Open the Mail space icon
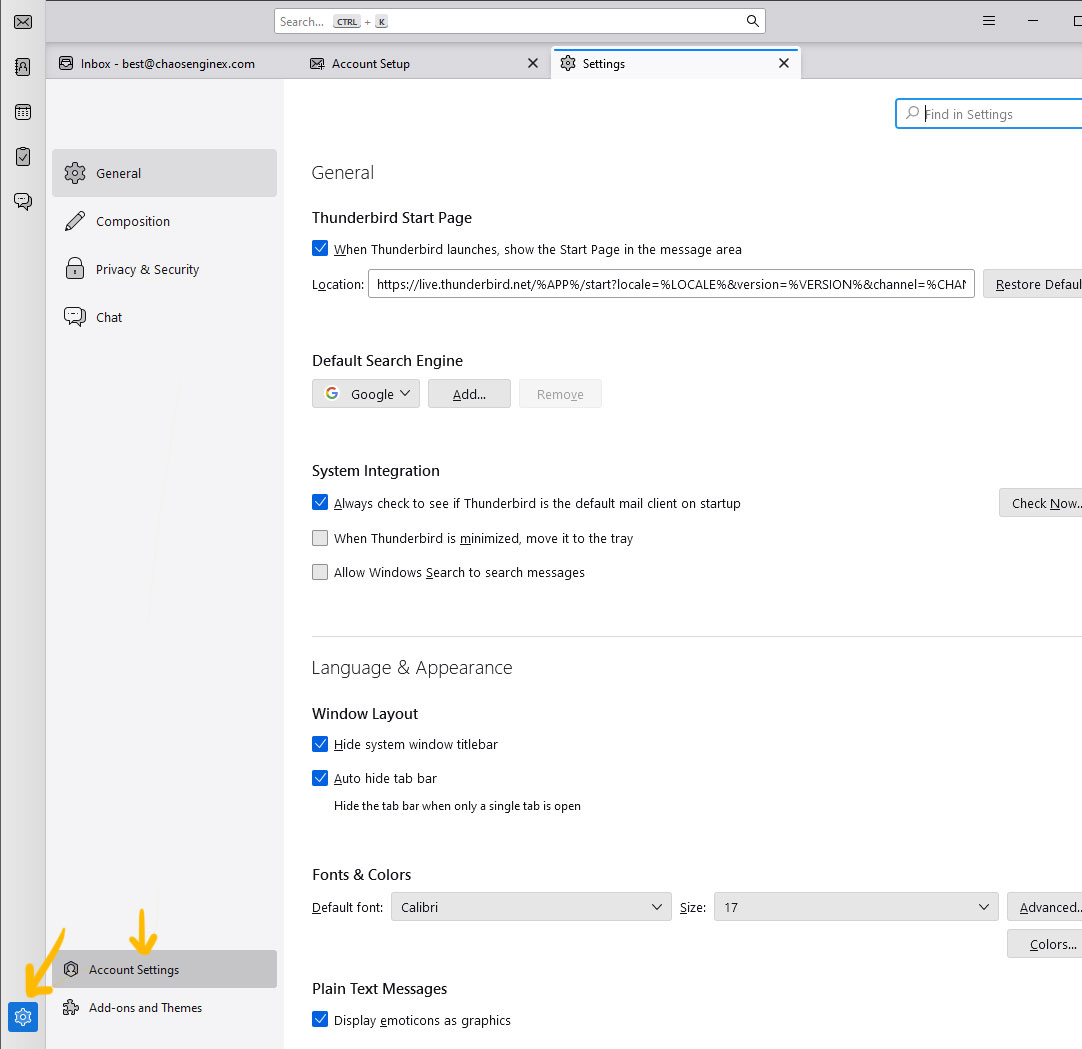 point(22,22)
